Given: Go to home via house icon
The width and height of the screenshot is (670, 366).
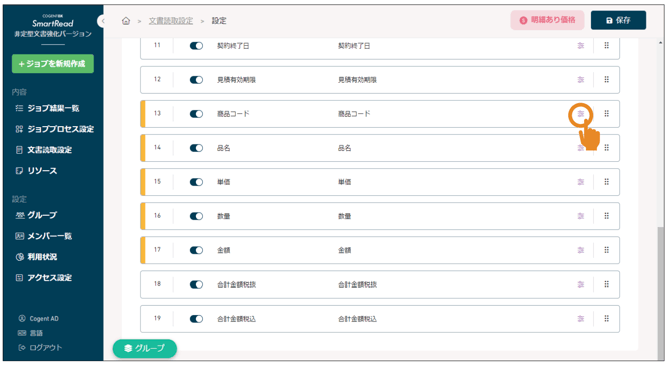Looking at the screenshot, I should pyautogui.click(x=126, y=21).
